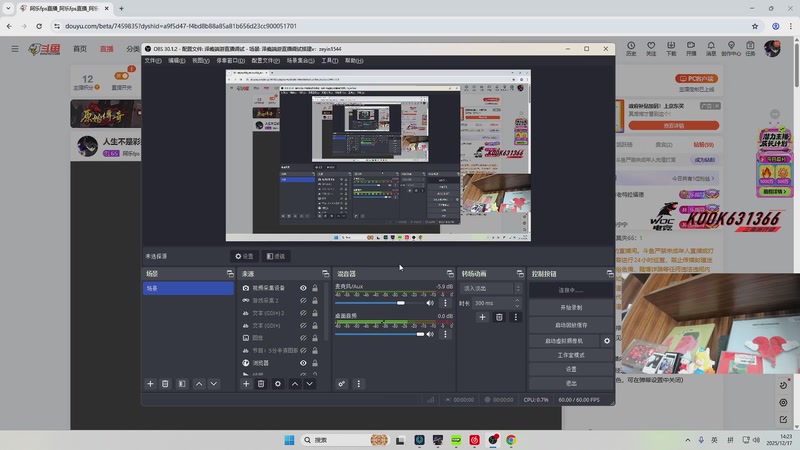The image size is (800, 450).
Task: Open source properties gear in Sources panel
Action: coord(278,384)
